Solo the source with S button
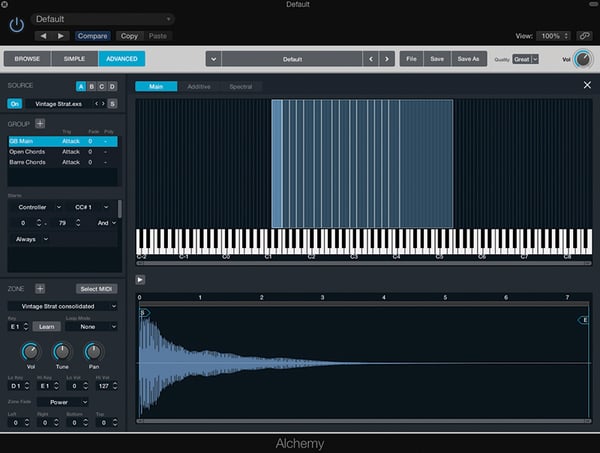Screen dimensions: 600x453 pos(112,104)
